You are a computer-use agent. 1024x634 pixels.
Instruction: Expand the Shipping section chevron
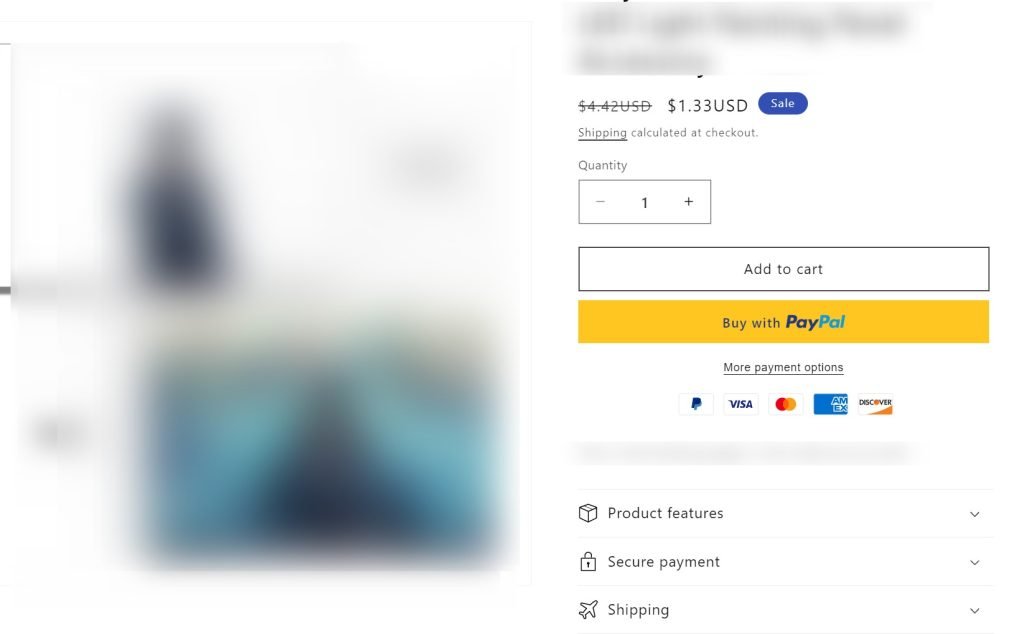[974, 611]
